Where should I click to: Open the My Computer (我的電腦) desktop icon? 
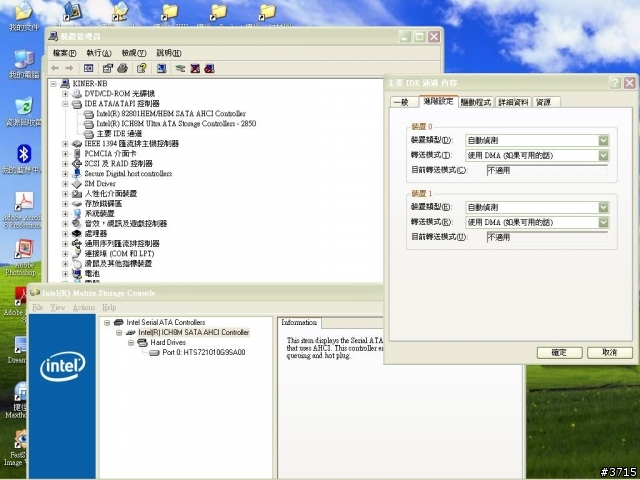pyautogui.click(x=24, y=59)
